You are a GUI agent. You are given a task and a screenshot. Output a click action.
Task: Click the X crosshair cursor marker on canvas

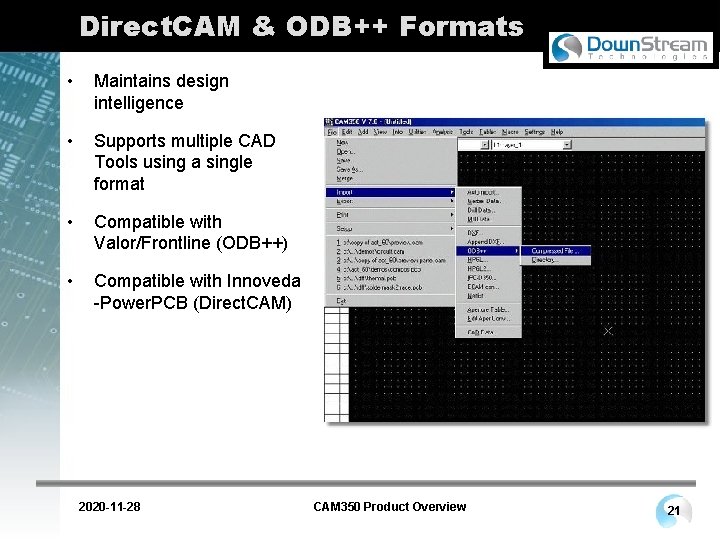[x=608, y=331]
